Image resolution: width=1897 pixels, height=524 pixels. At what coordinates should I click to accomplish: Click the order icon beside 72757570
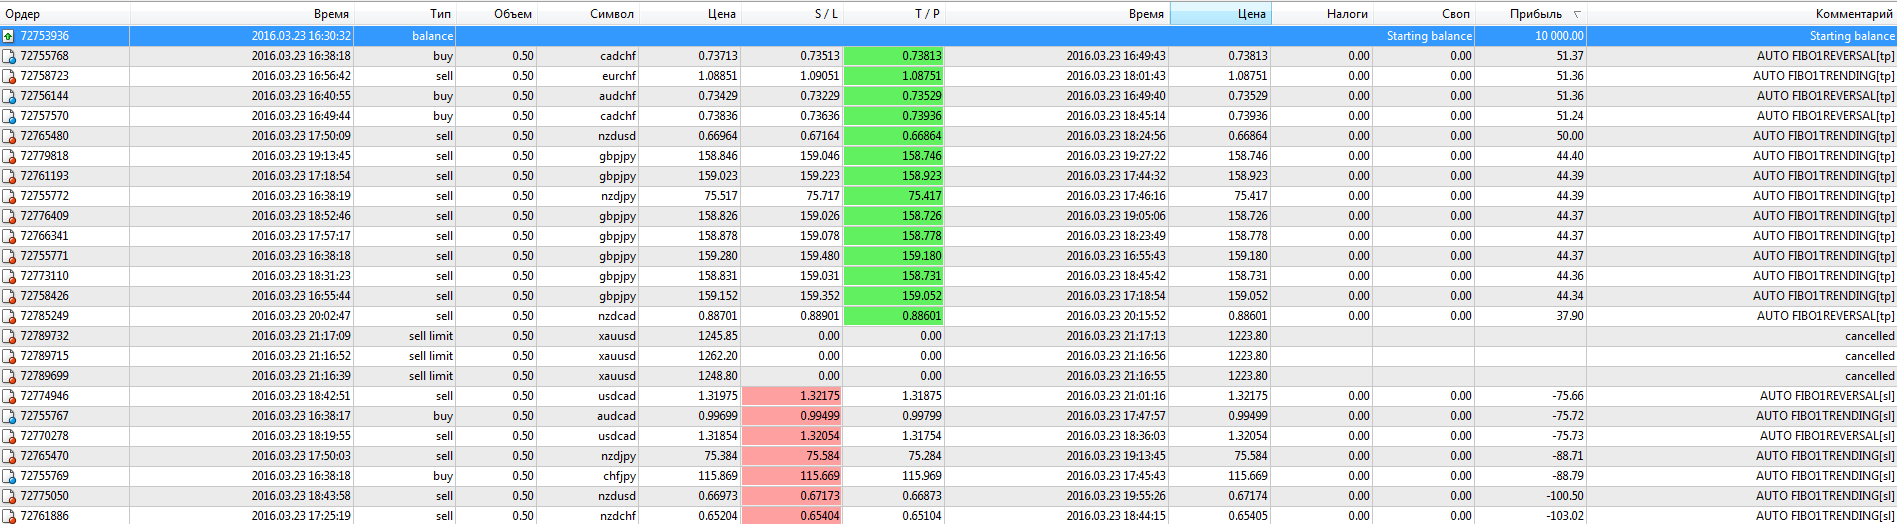point(9,116)
